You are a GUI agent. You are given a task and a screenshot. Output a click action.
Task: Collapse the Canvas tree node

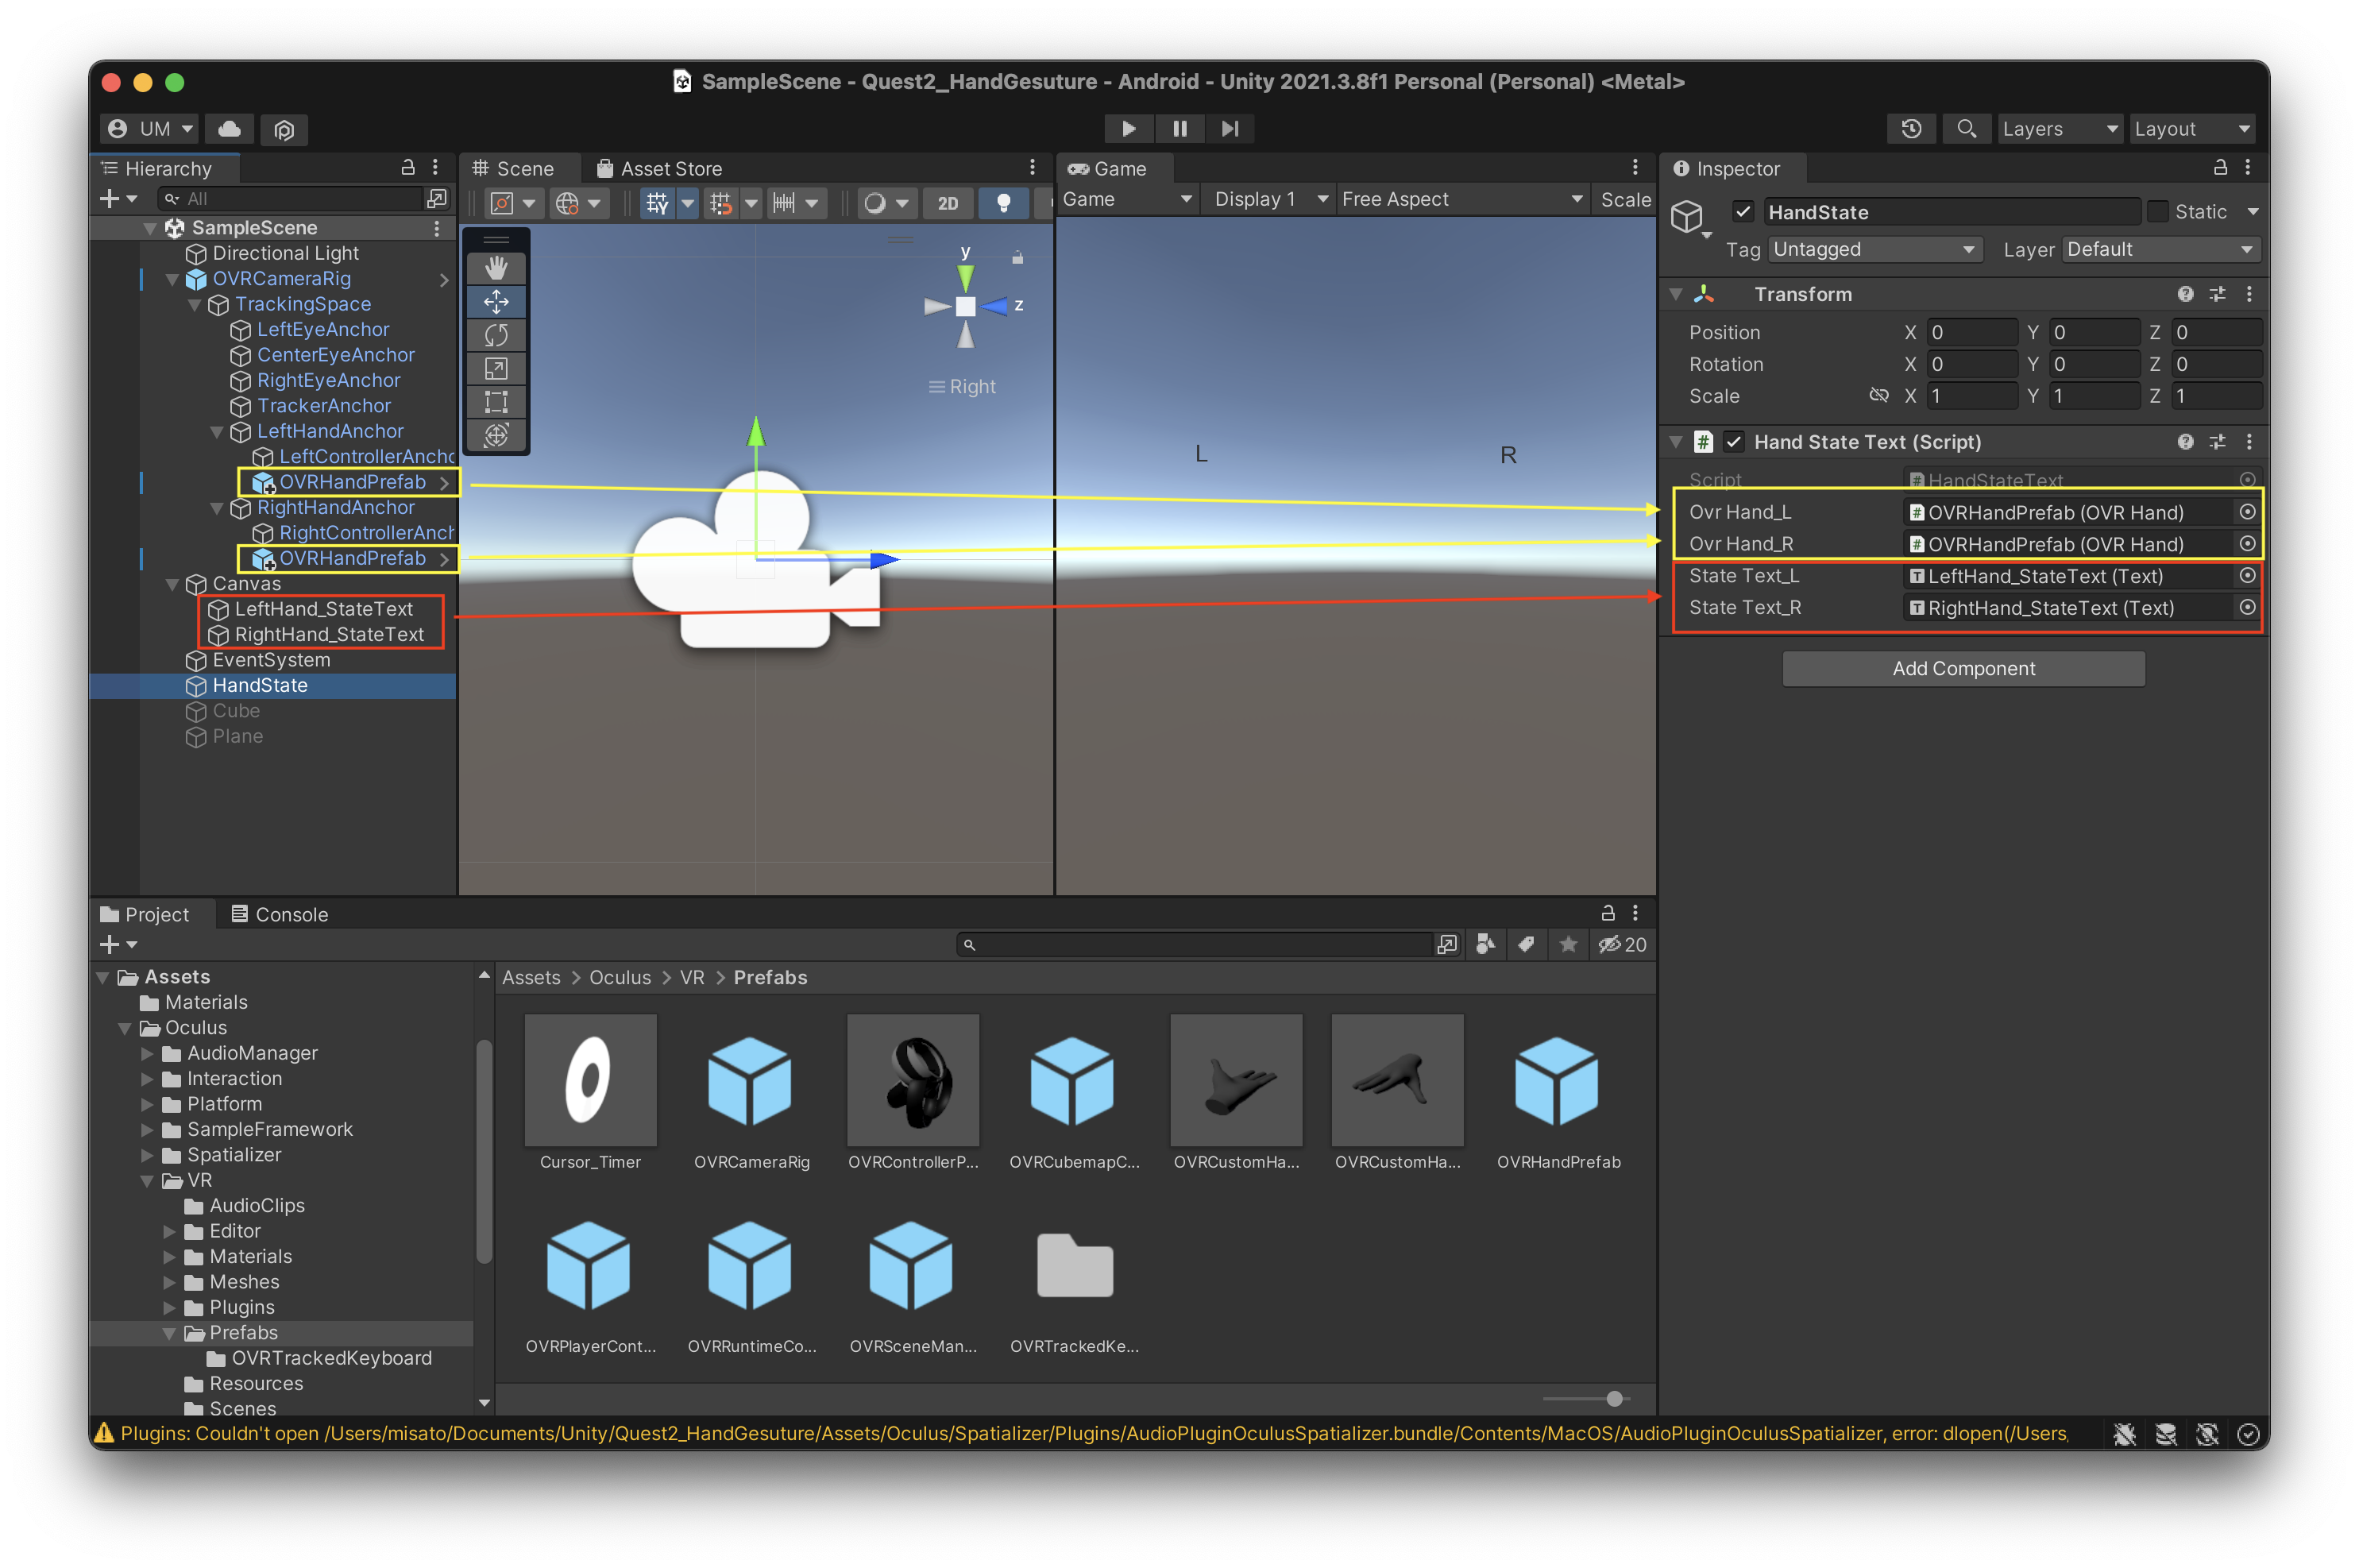coord(172,584)
